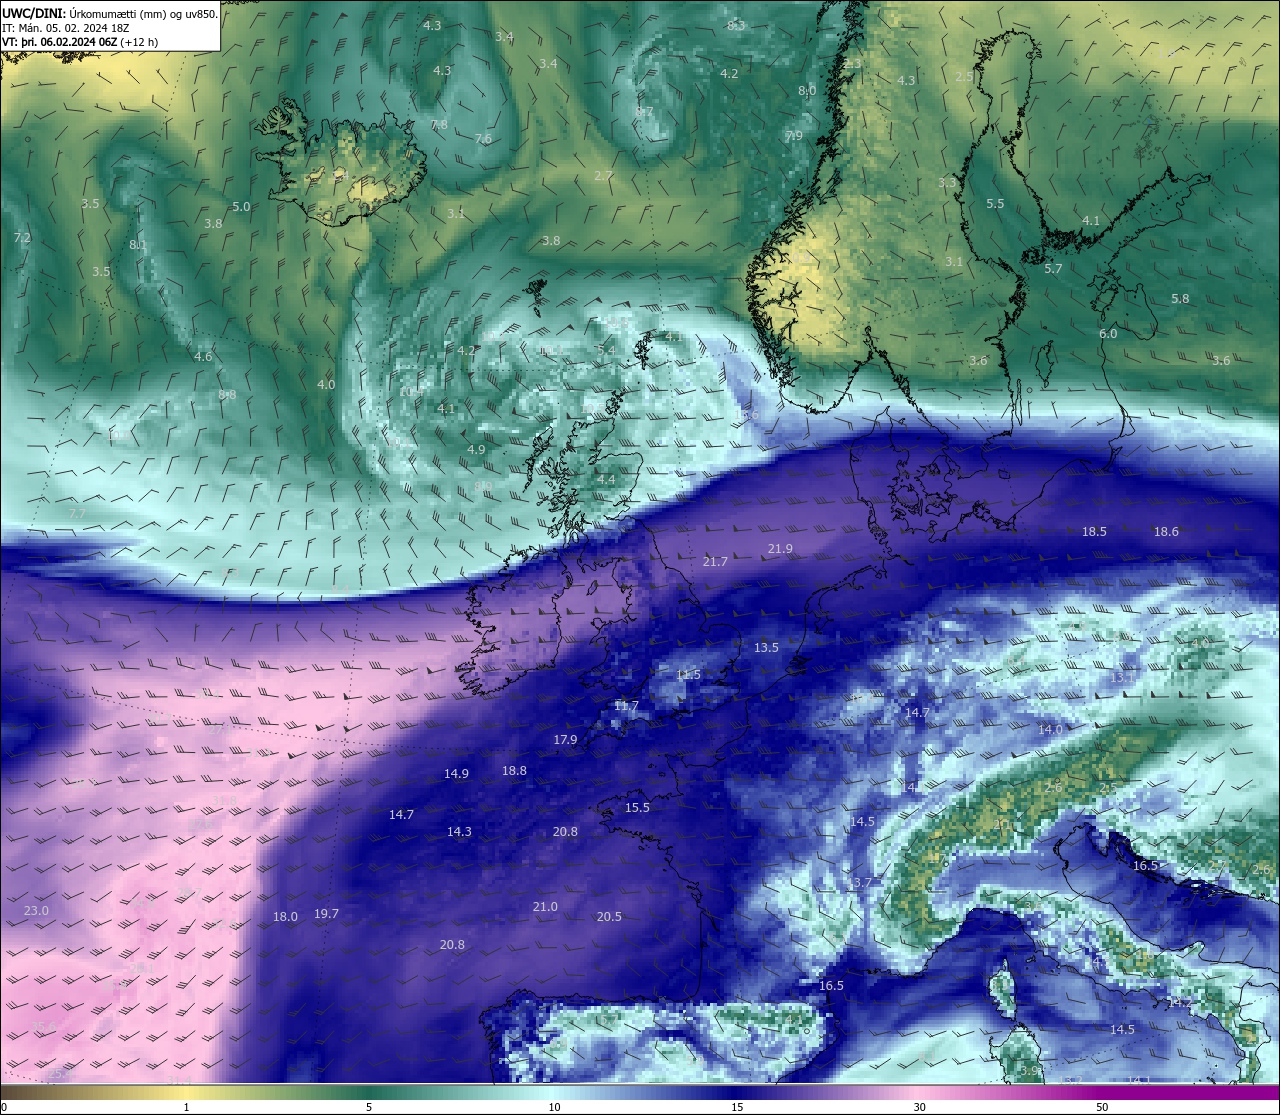
Task: Click the map value 7.6
Action: coord(483,138)
